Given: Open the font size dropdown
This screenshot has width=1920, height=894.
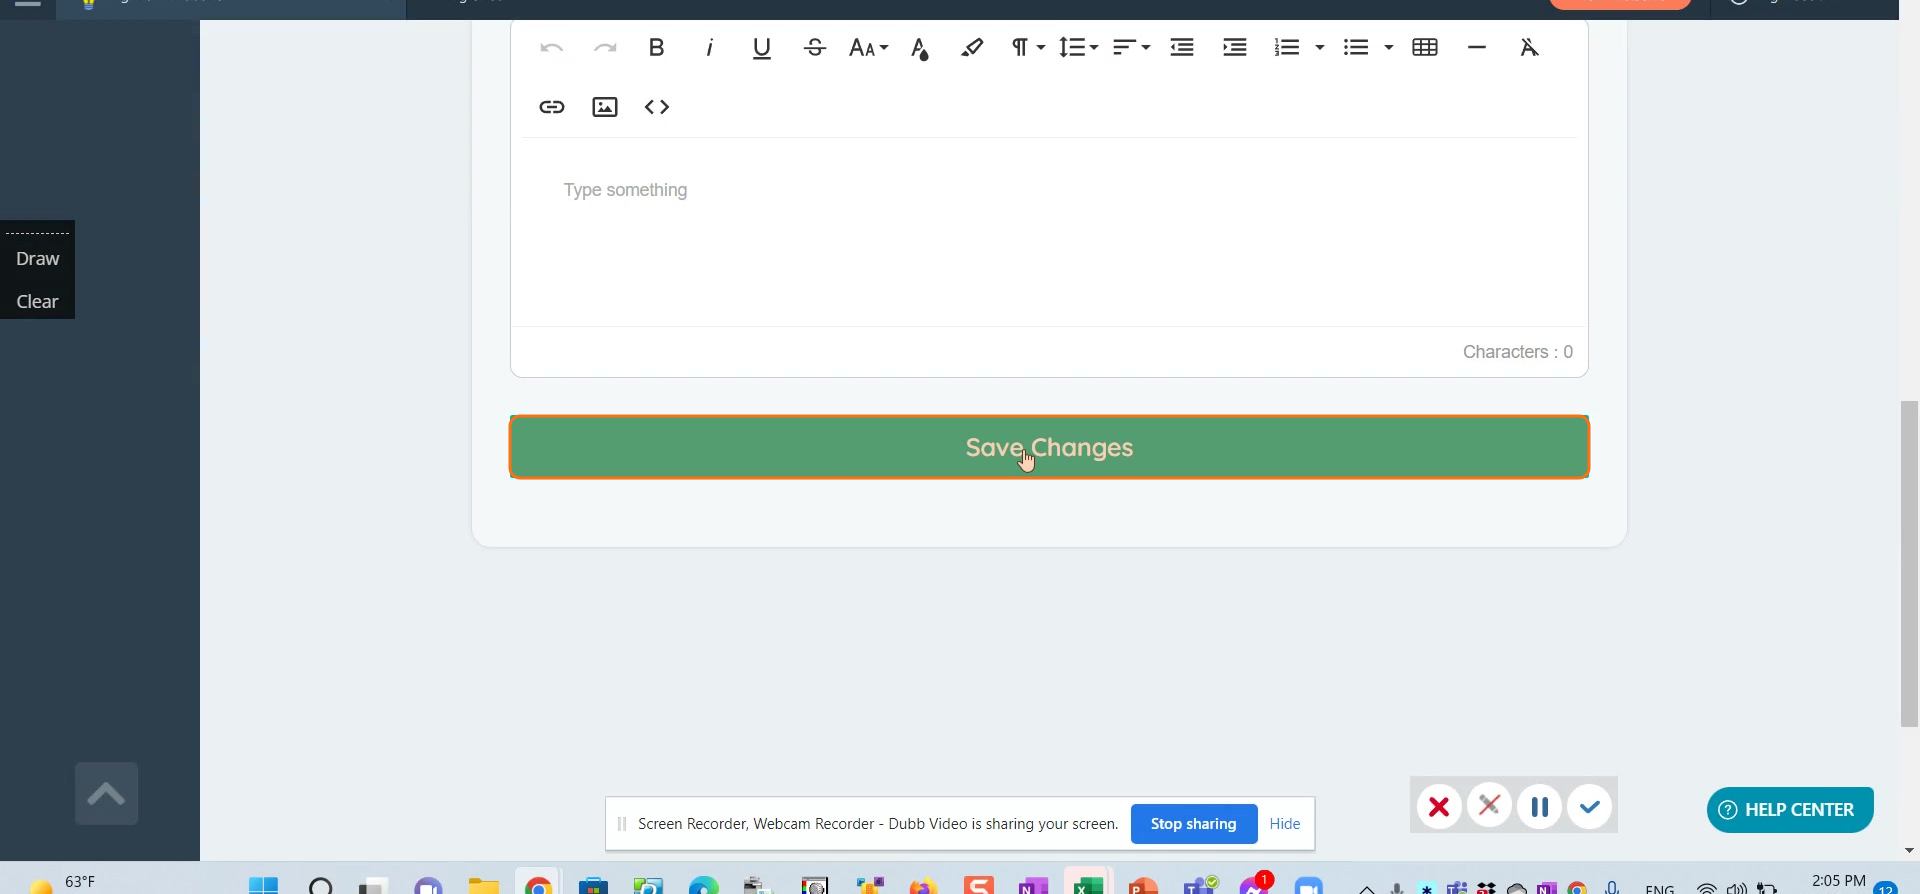Looking at the screenshot, I should [868, 48].
